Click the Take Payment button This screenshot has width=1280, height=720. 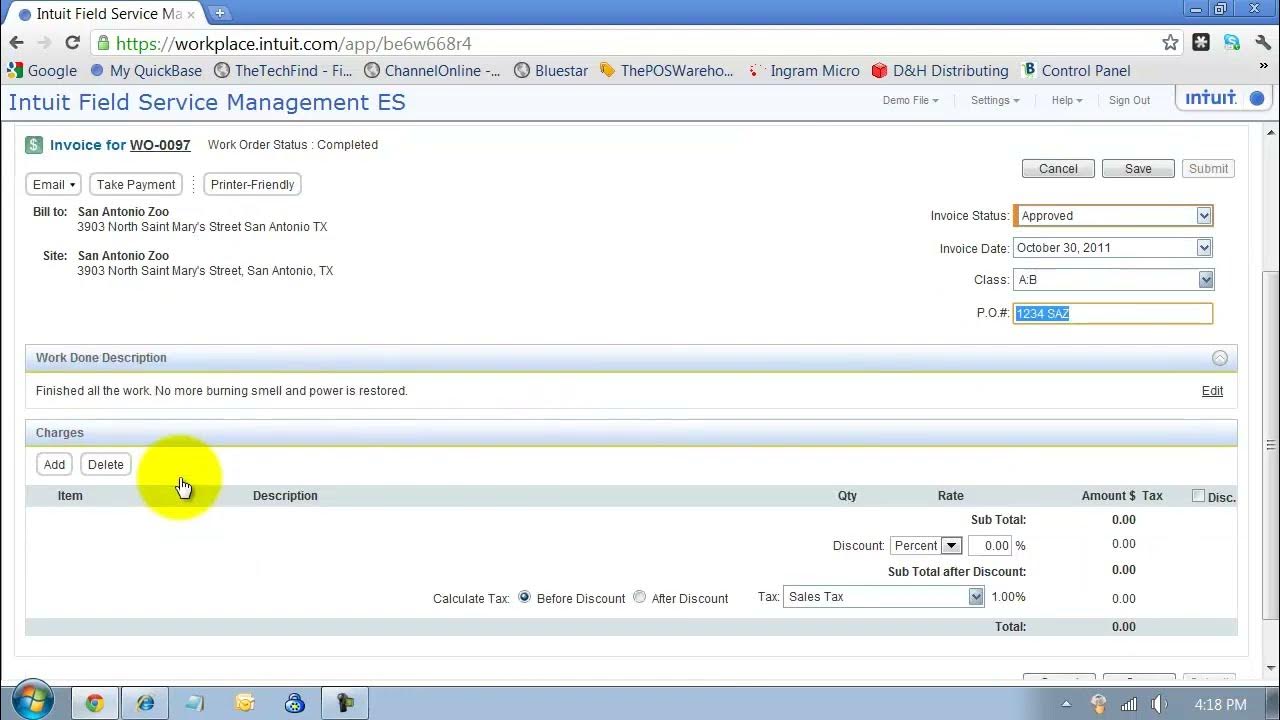point(136,184)
